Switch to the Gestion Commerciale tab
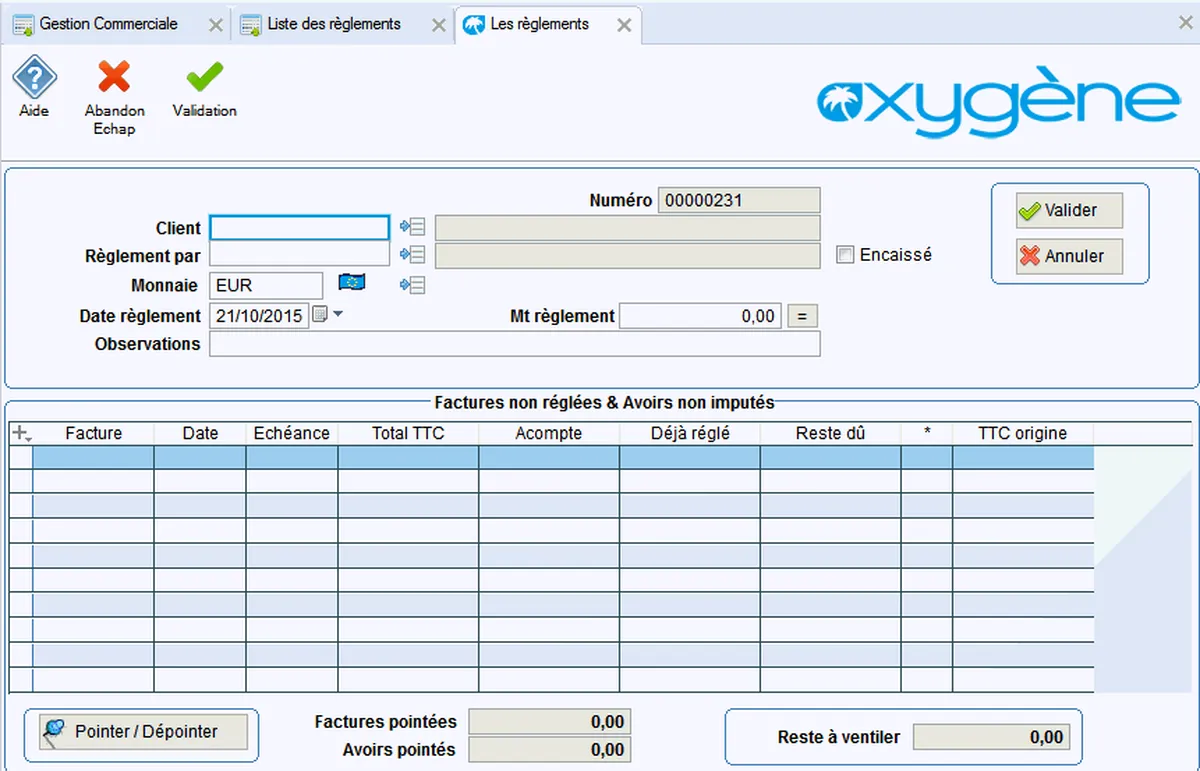The image size is (1200, 771). coord(108,24)
